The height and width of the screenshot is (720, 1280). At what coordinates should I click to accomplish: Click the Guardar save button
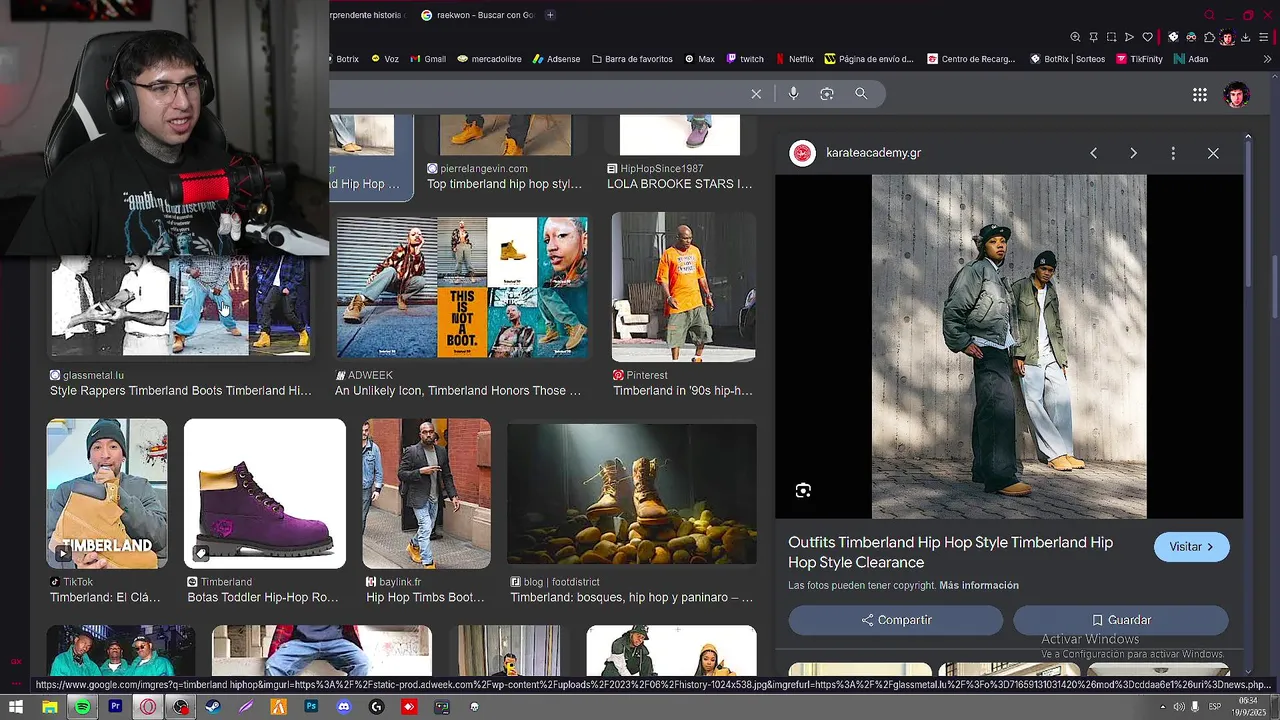coord(1121,620)
